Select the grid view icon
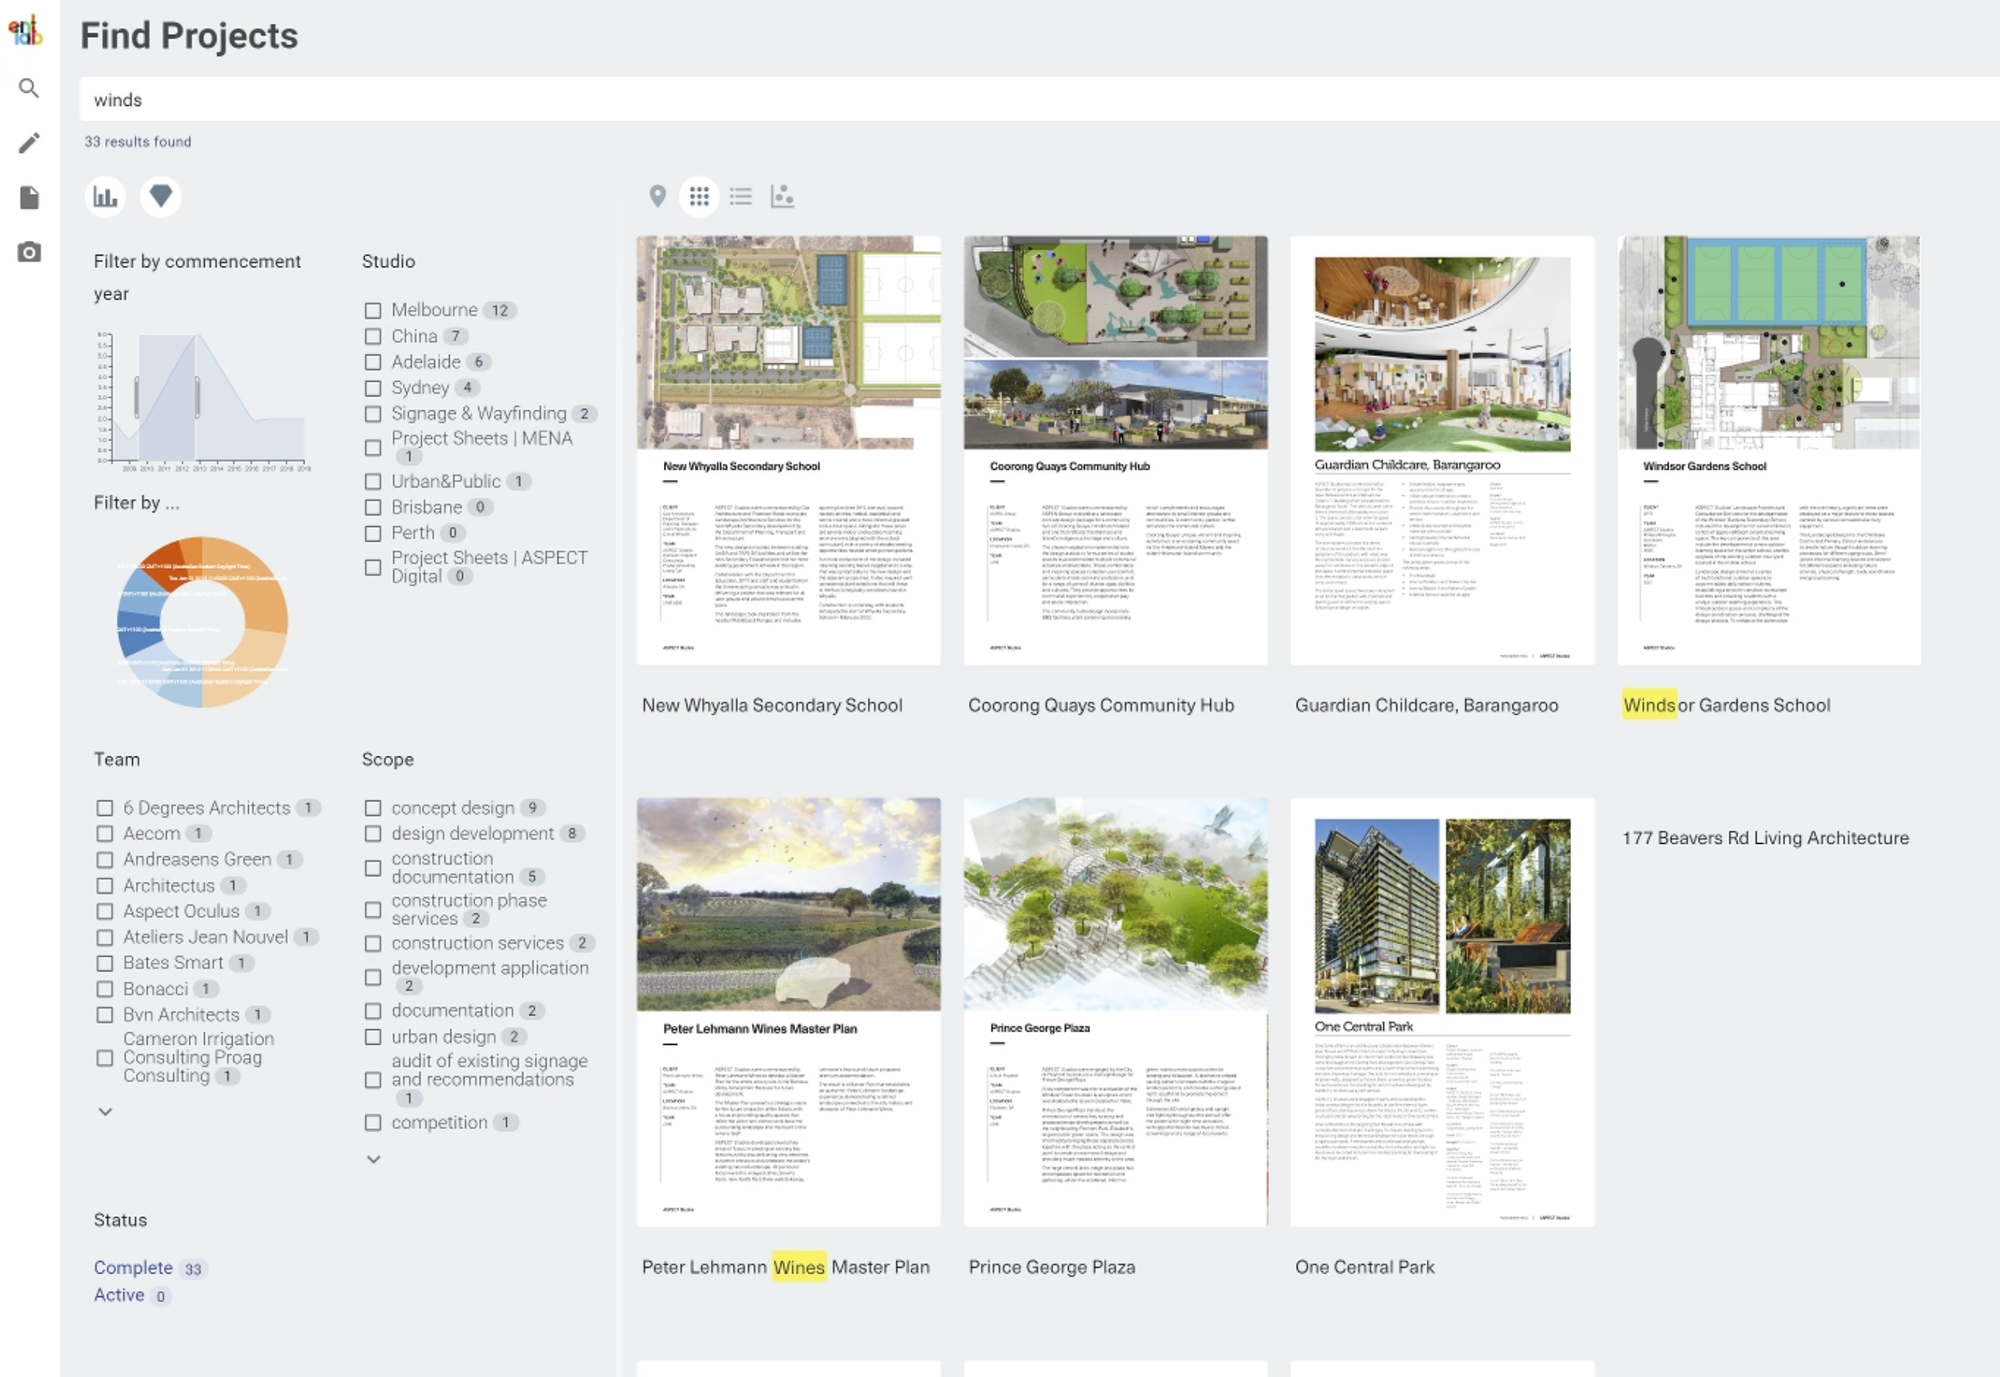Screen dimensions: 2000x1377 pyautogui.click(x=700, y=197)
